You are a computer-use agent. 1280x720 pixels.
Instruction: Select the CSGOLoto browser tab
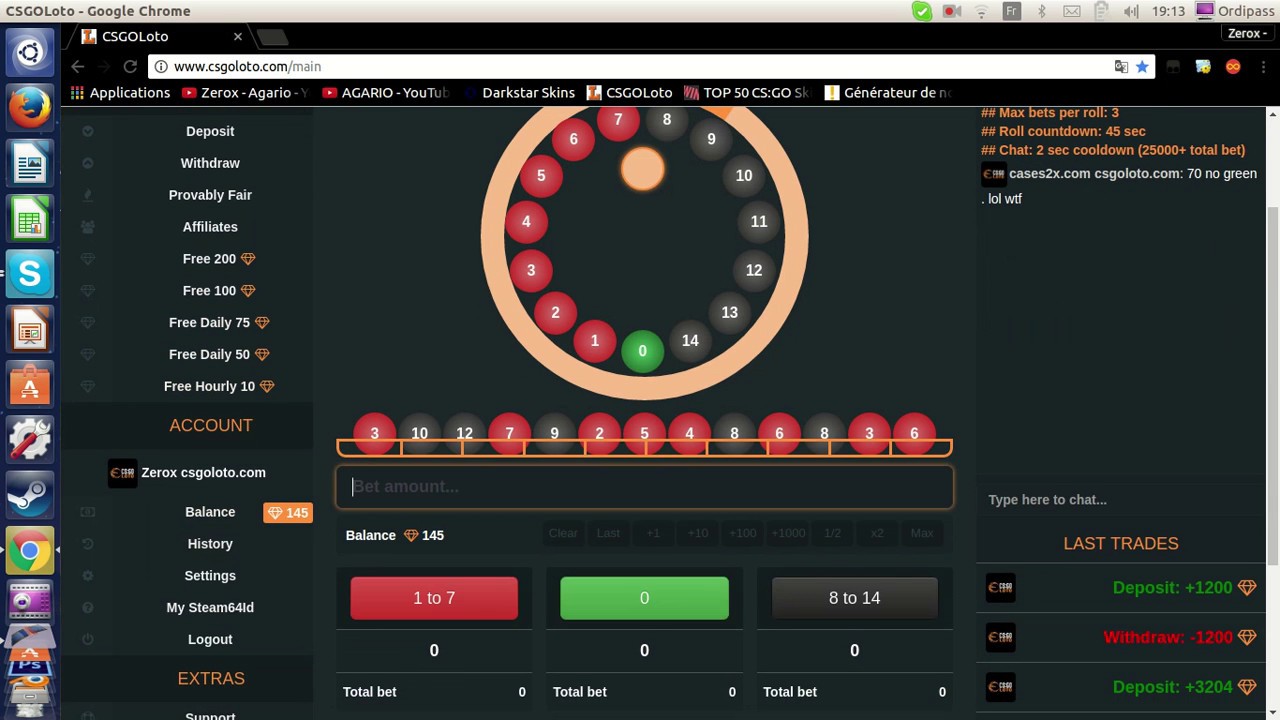pyautogui.click(x=160, y=36)
